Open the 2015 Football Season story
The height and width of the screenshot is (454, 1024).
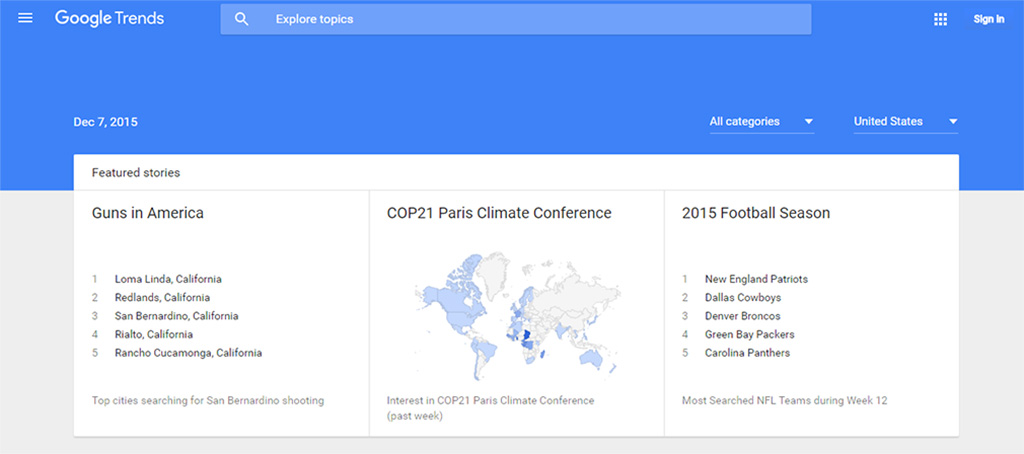[755, 213]
